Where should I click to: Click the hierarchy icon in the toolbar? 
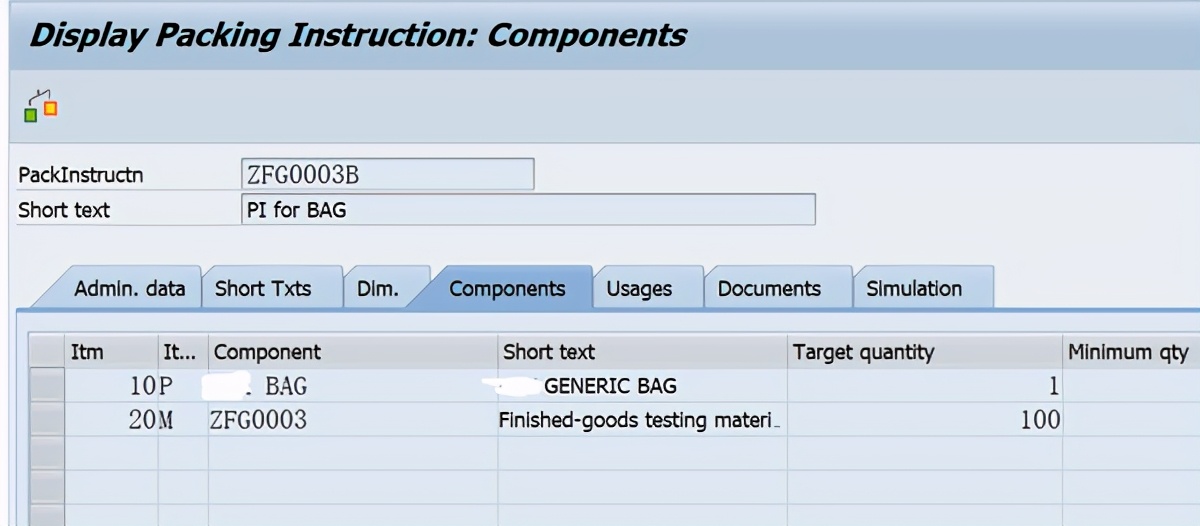(x=41, y=107)
